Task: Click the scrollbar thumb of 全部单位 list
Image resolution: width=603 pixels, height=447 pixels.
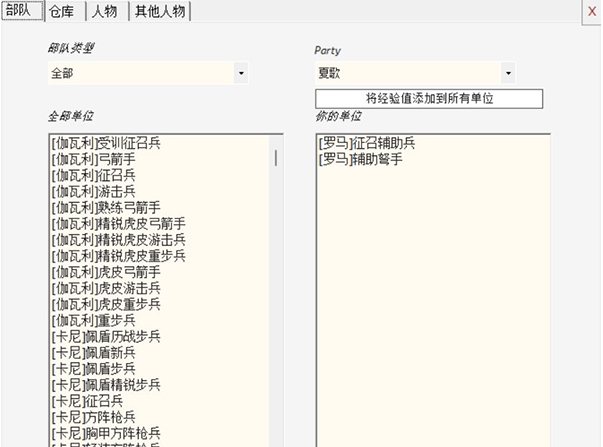Action: [276, 158]
